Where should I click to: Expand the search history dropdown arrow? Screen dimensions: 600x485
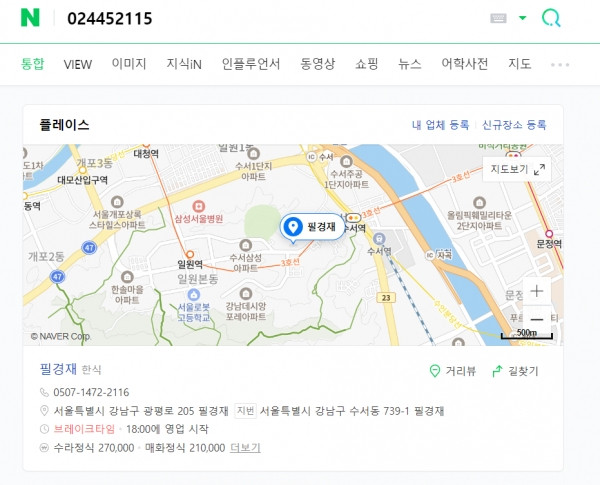(522, 18)
